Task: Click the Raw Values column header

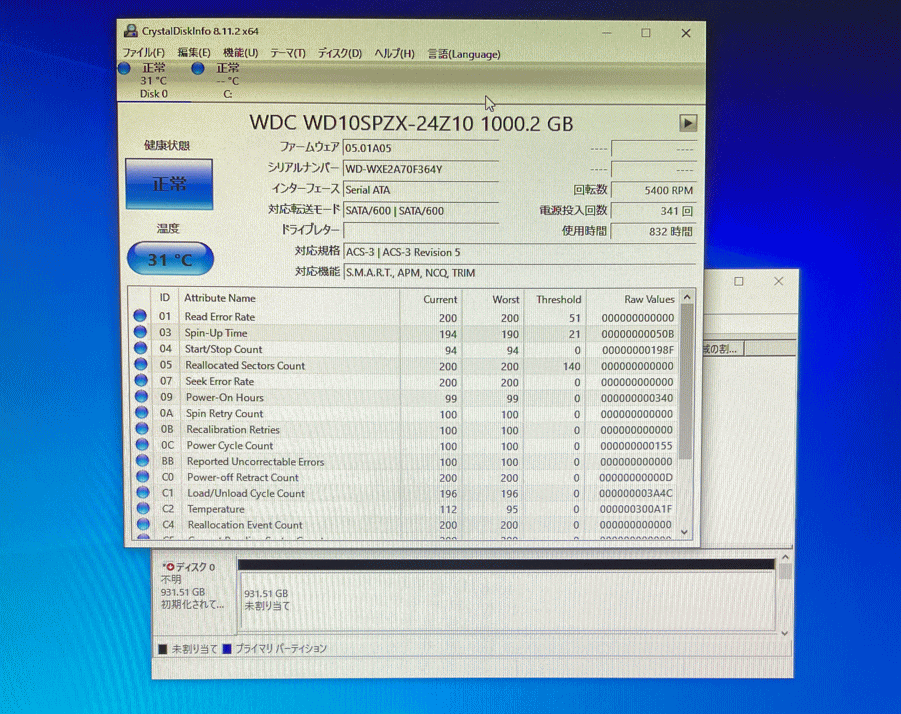Action: pos(649,299)
